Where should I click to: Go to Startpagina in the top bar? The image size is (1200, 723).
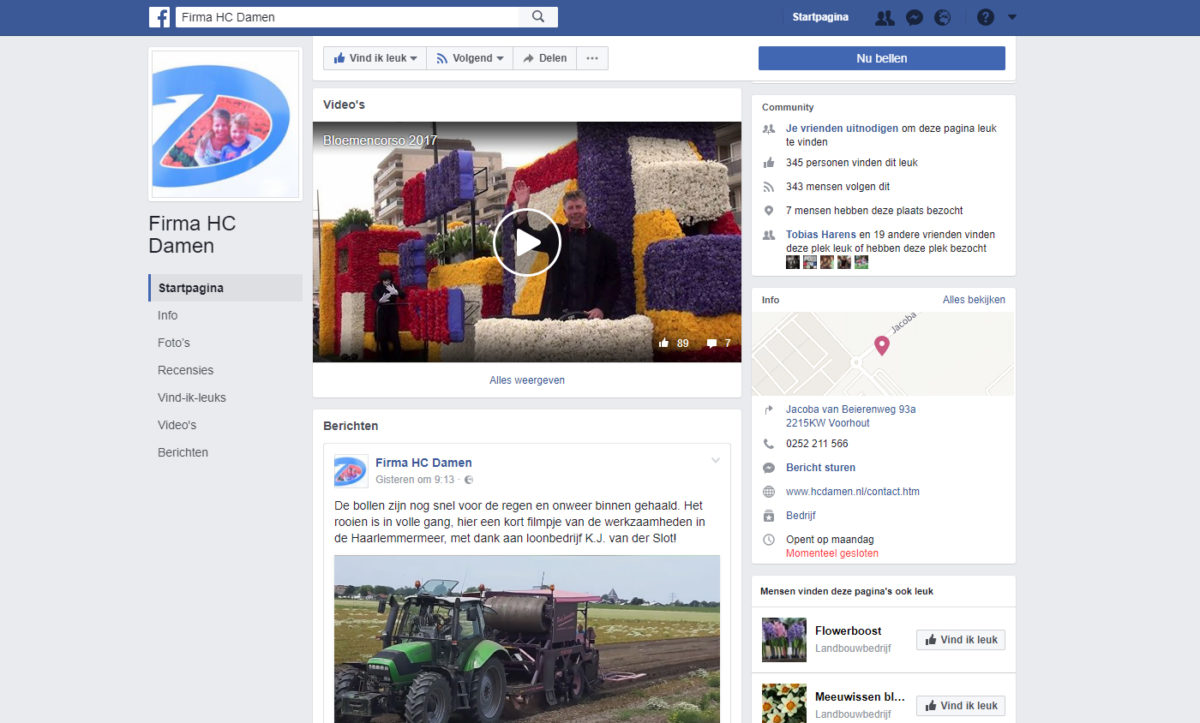click(820, 17)
